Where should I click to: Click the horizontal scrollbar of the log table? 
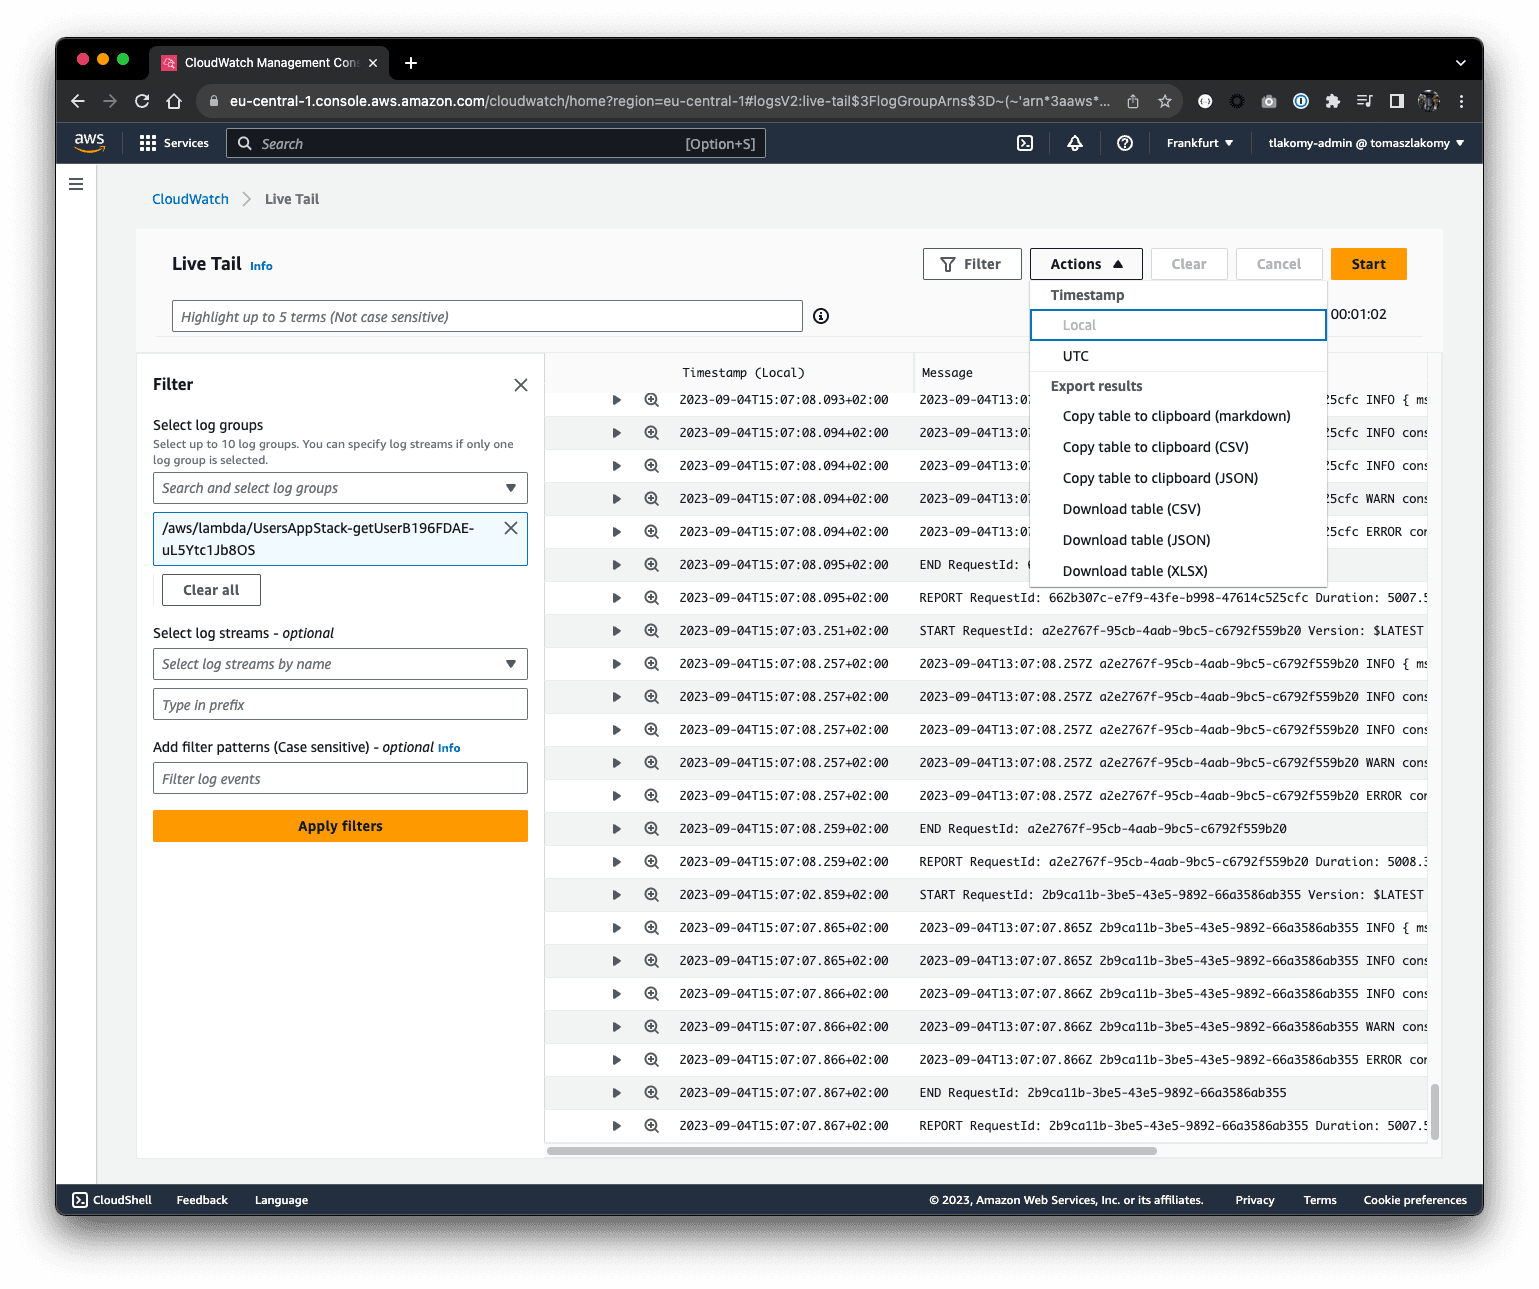[x=852, y=1151]
